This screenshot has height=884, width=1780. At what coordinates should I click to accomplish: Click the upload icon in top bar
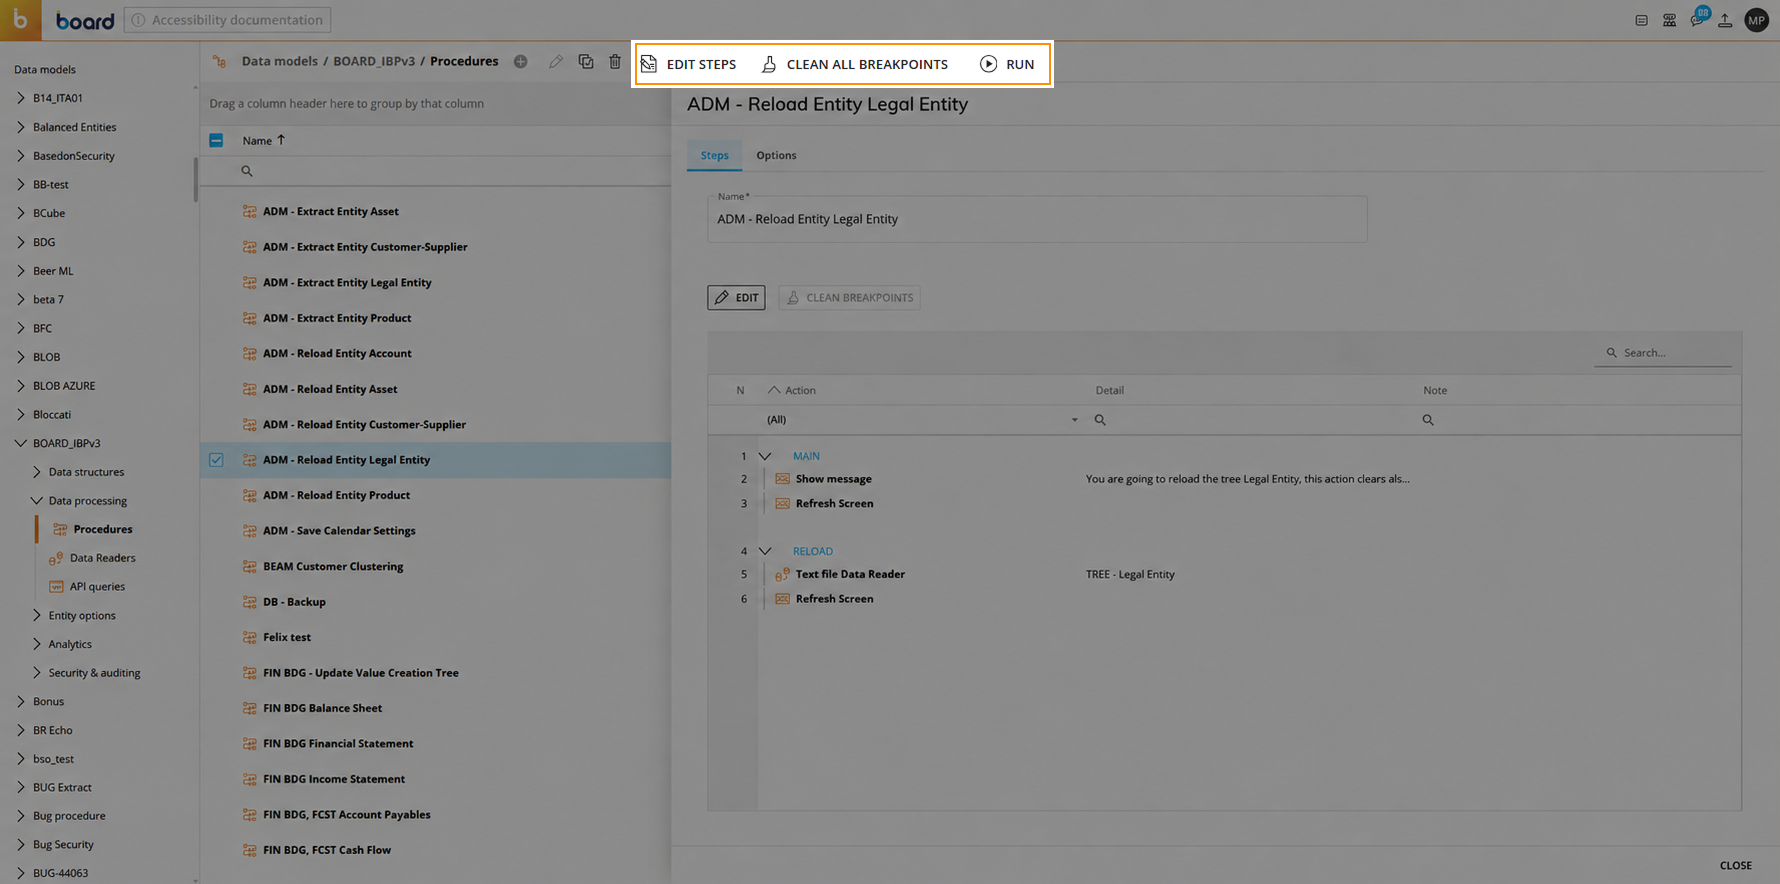click(x=1725, y=20)
